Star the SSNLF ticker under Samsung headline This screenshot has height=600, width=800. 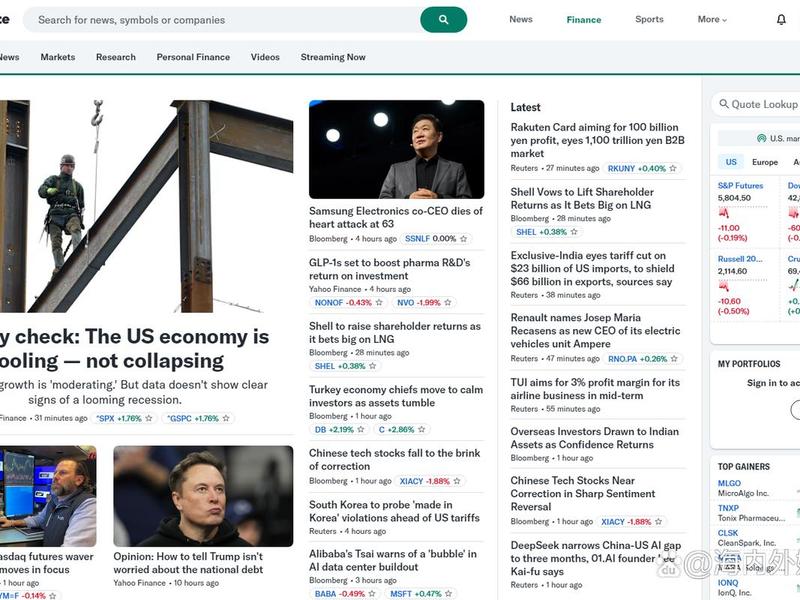[x=463, y=239]
